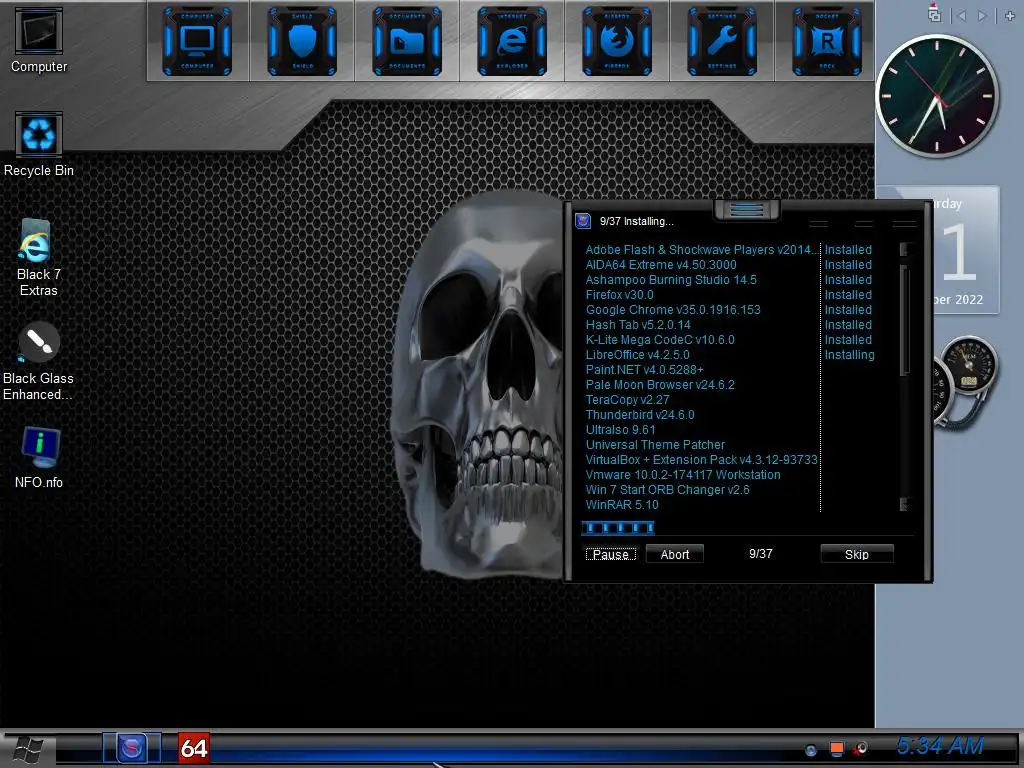The image size is (1024, 768).
Task: Open the Black 7 Extras shortcut
Action: click(x=38, y=258)
